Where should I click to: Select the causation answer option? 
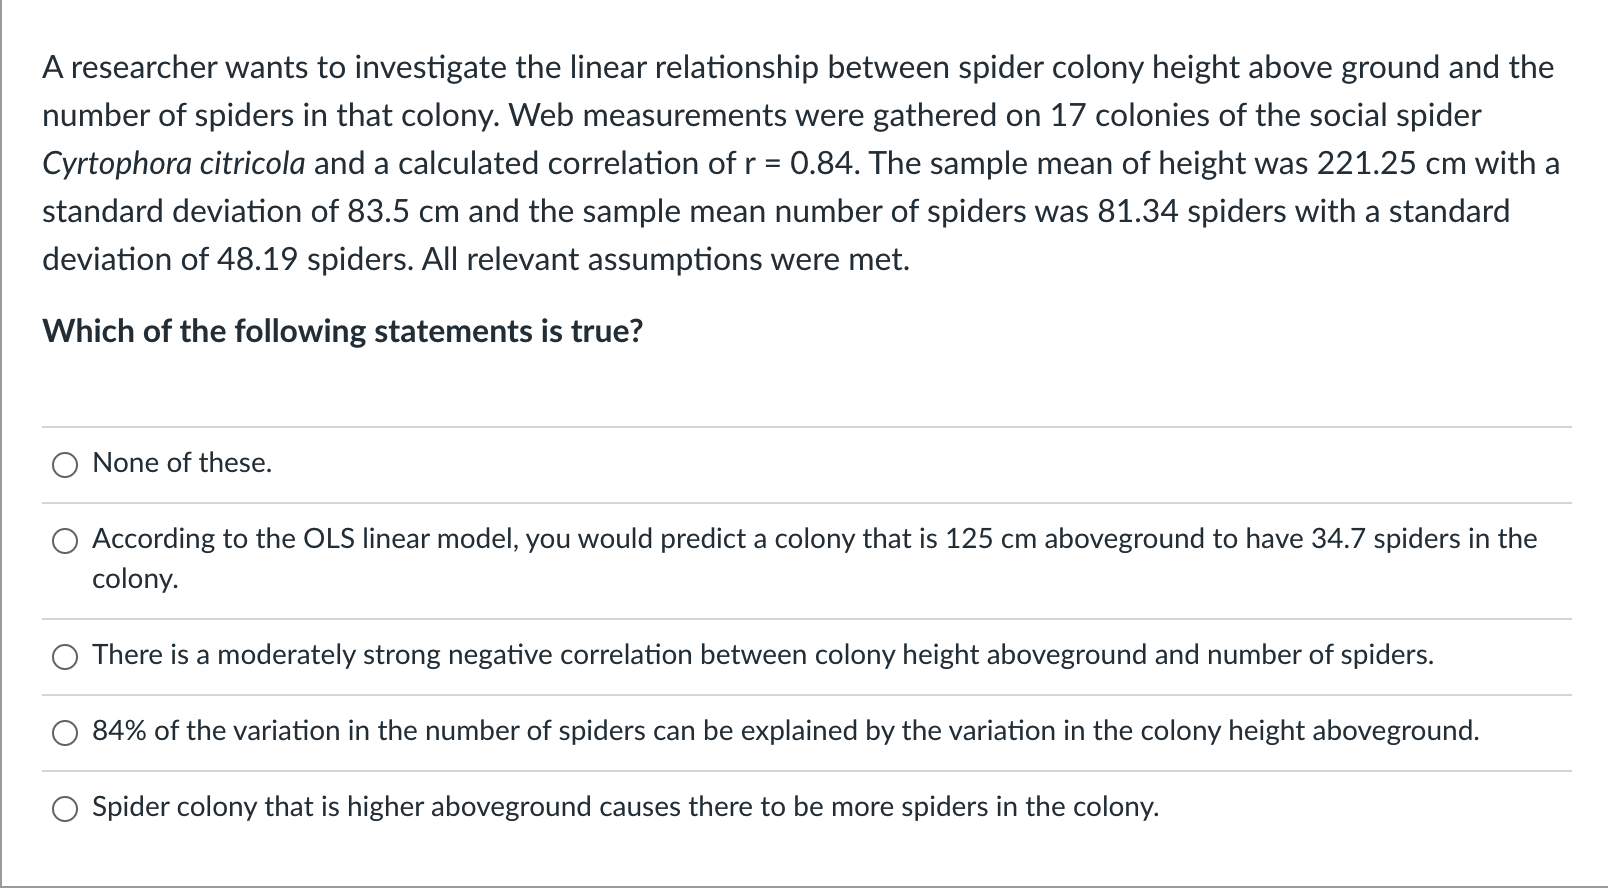65,808
